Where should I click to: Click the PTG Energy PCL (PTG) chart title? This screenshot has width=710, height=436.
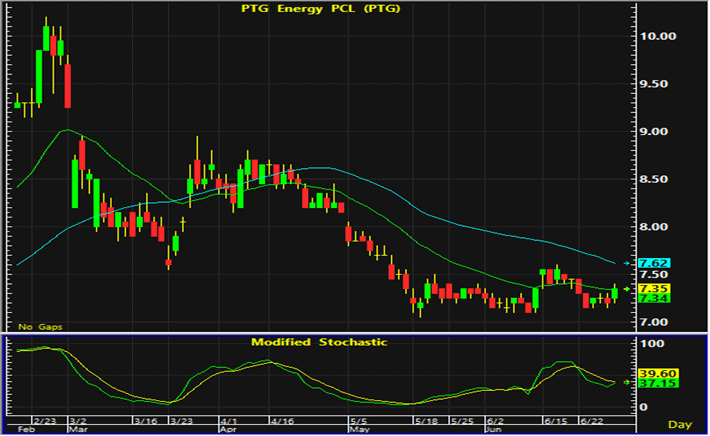(321, 9)
